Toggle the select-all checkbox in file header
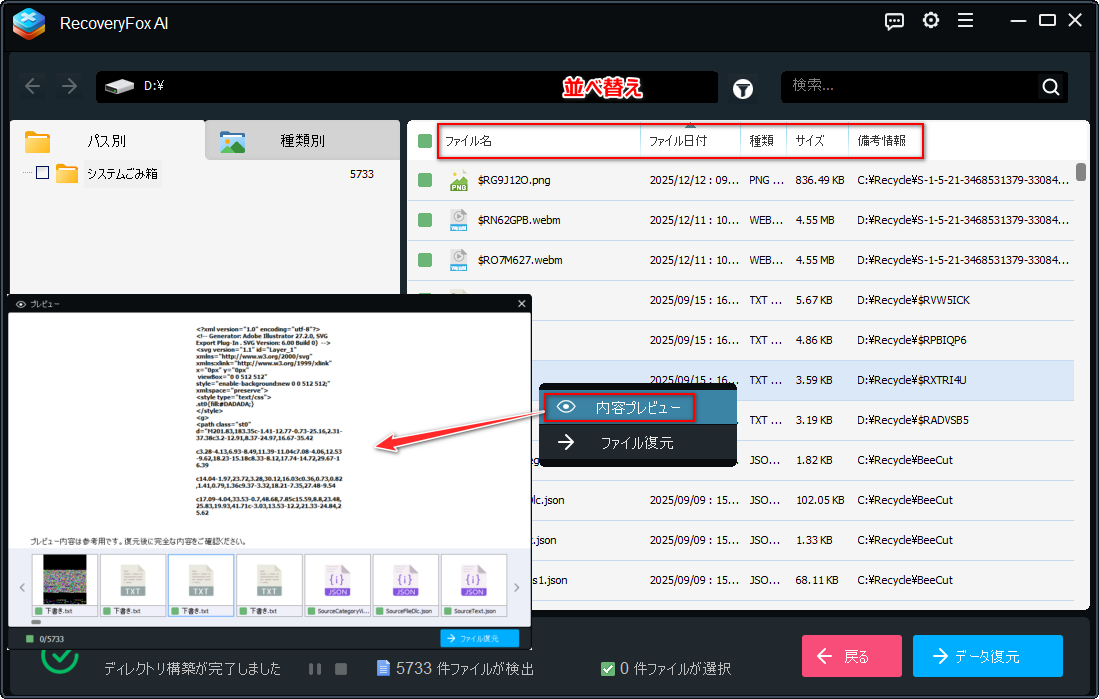This screenshot has width=1099, height=699. pyautogui.click(x=425, y=141)
